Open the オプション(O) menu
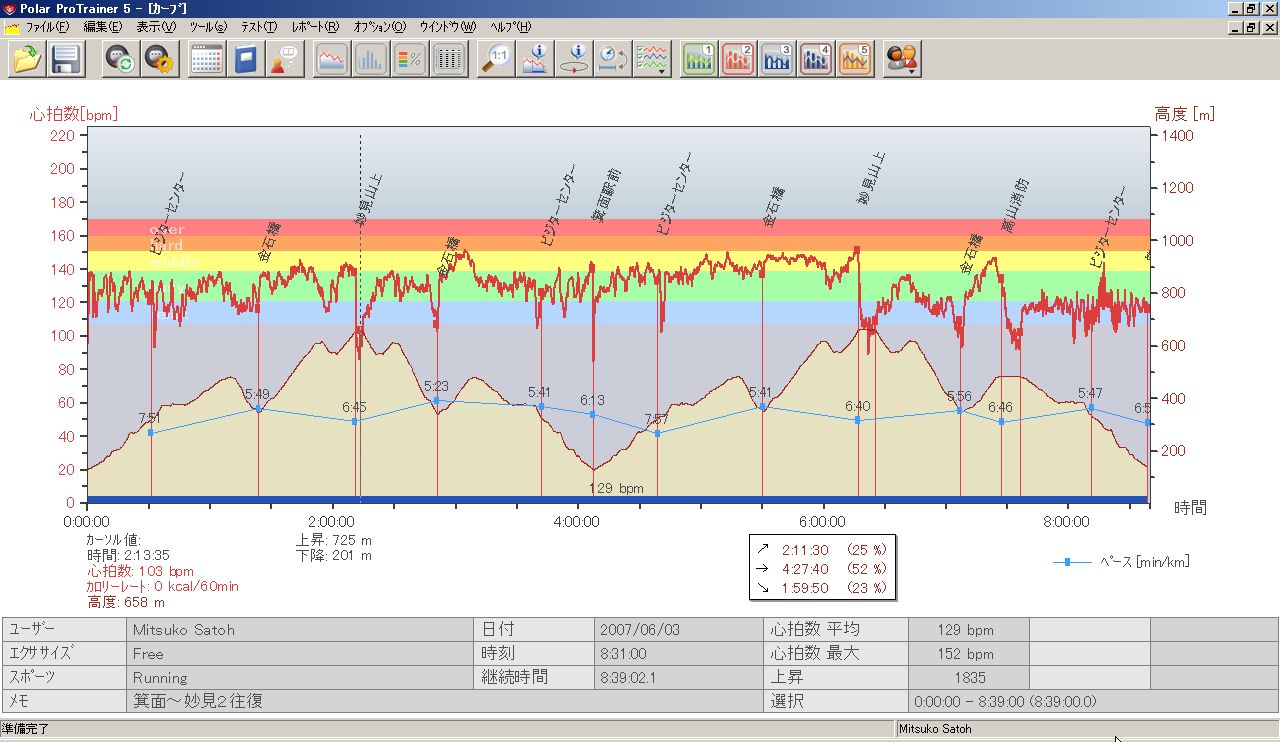This screenshot has width=1280, height=742. tap(380, 27)
